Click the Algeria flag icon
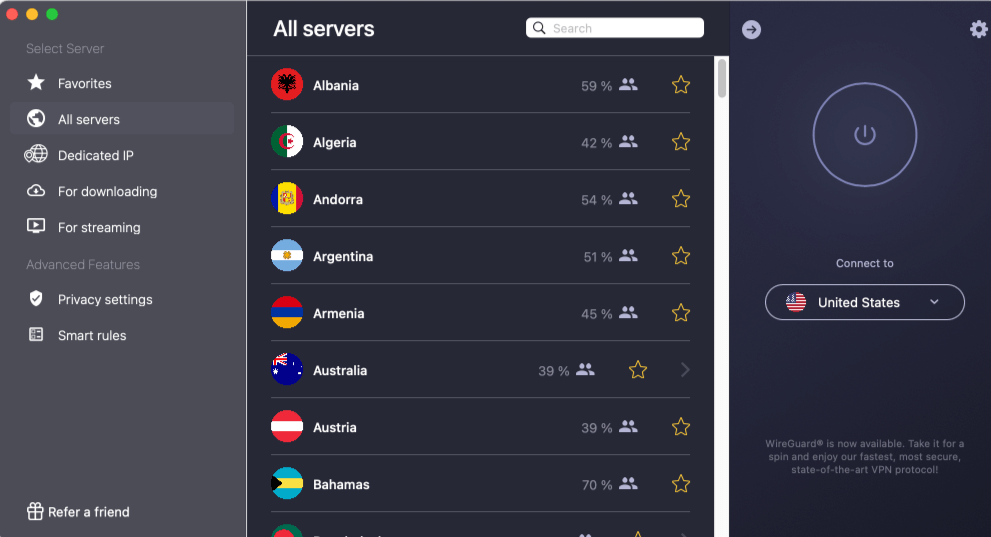This screenshot has height=537, width=991. click(x=287, y=141)
